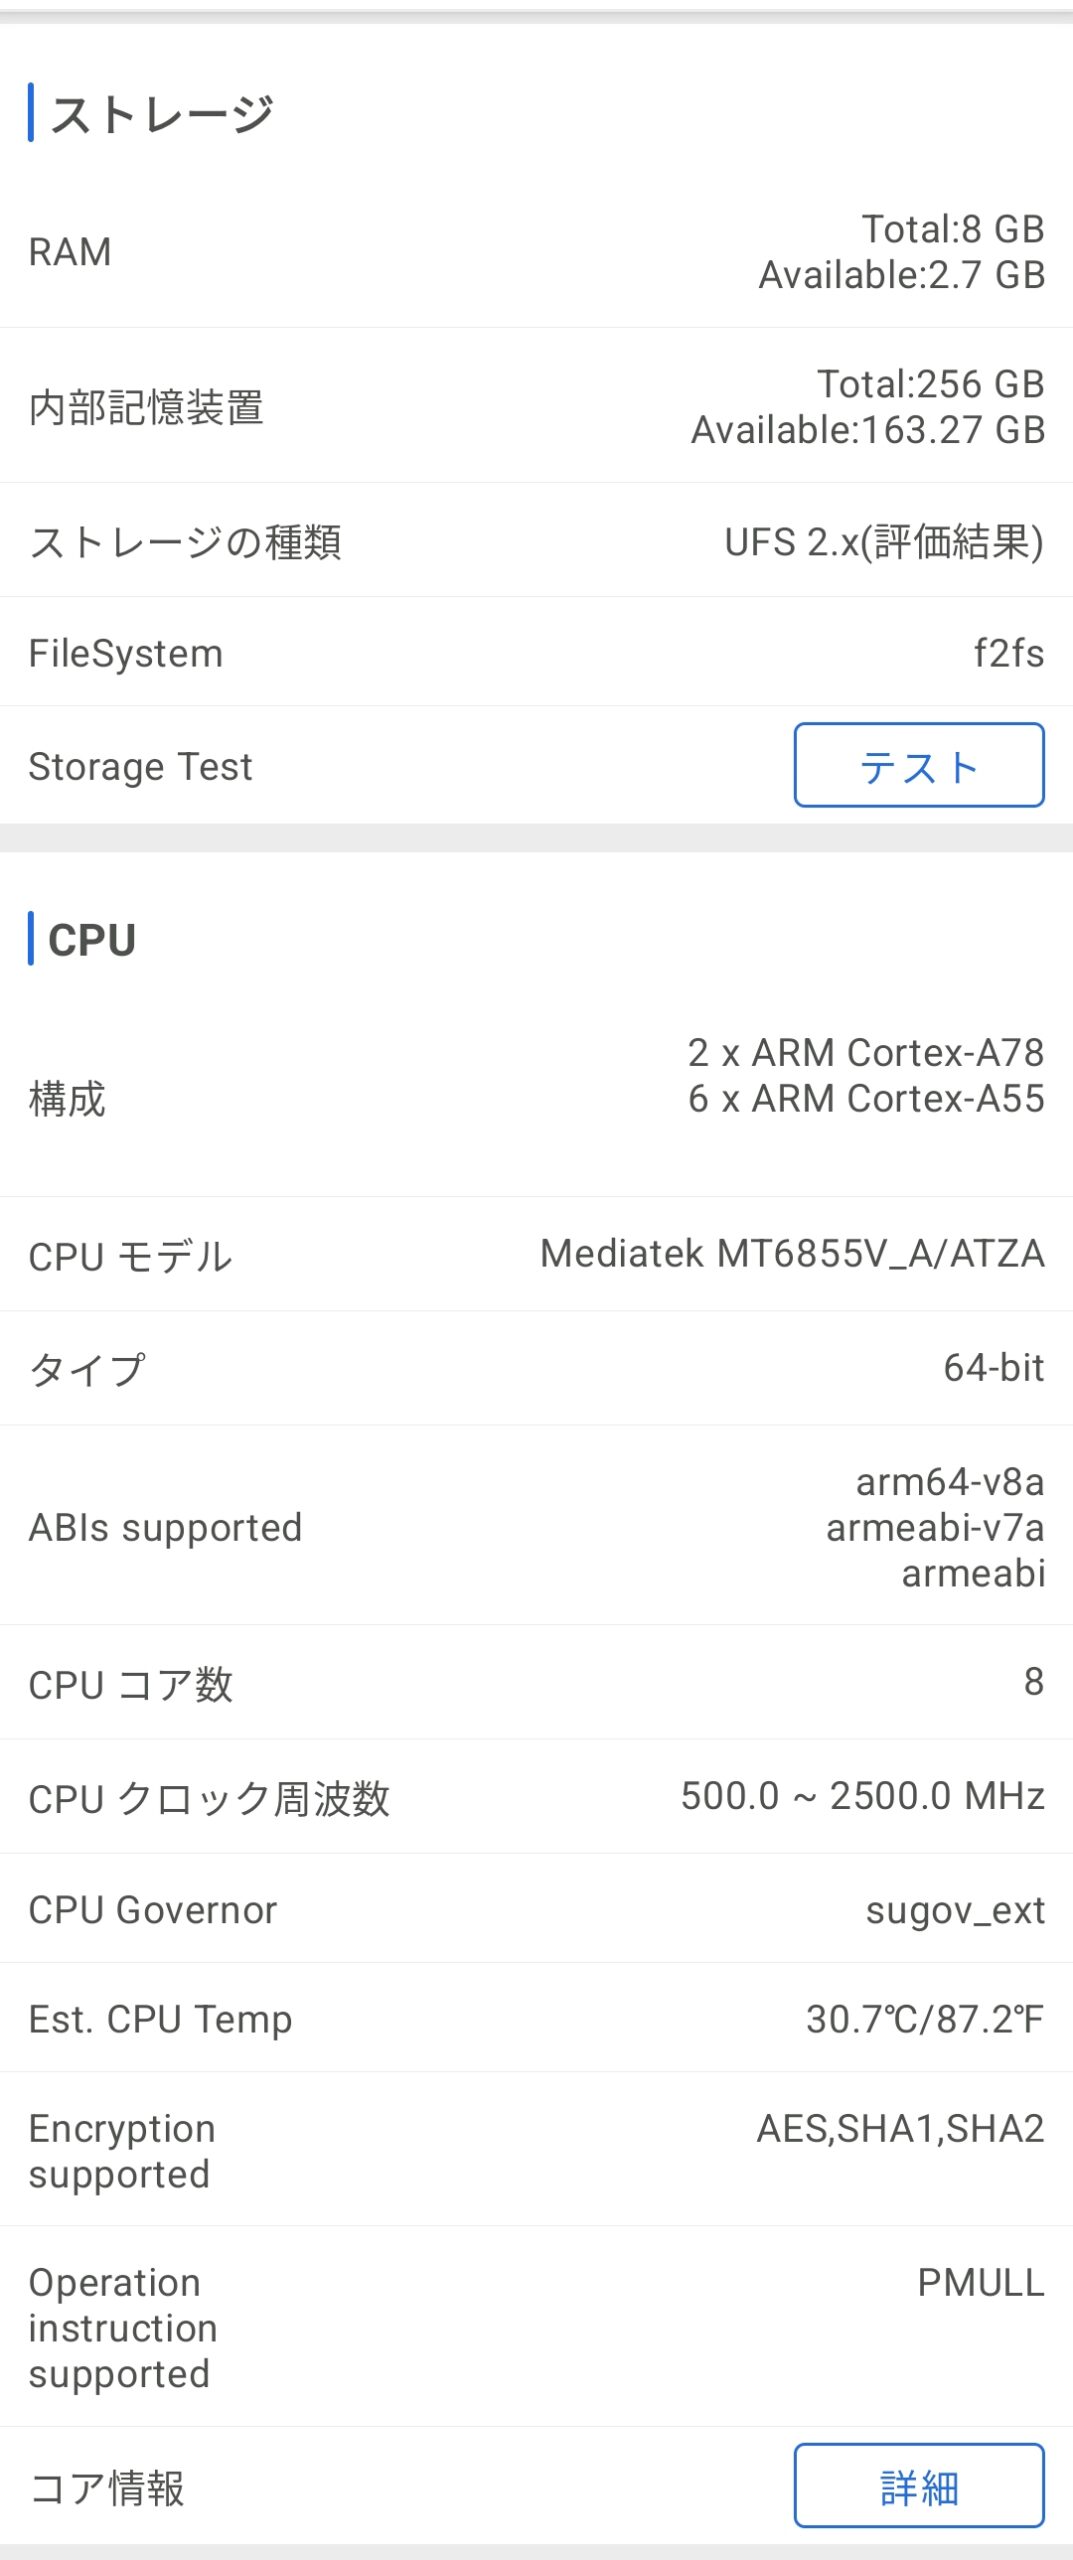Screen dimensions: 1073x2560
Task: Select the ABIs supported row
Action: [536, 1526]
